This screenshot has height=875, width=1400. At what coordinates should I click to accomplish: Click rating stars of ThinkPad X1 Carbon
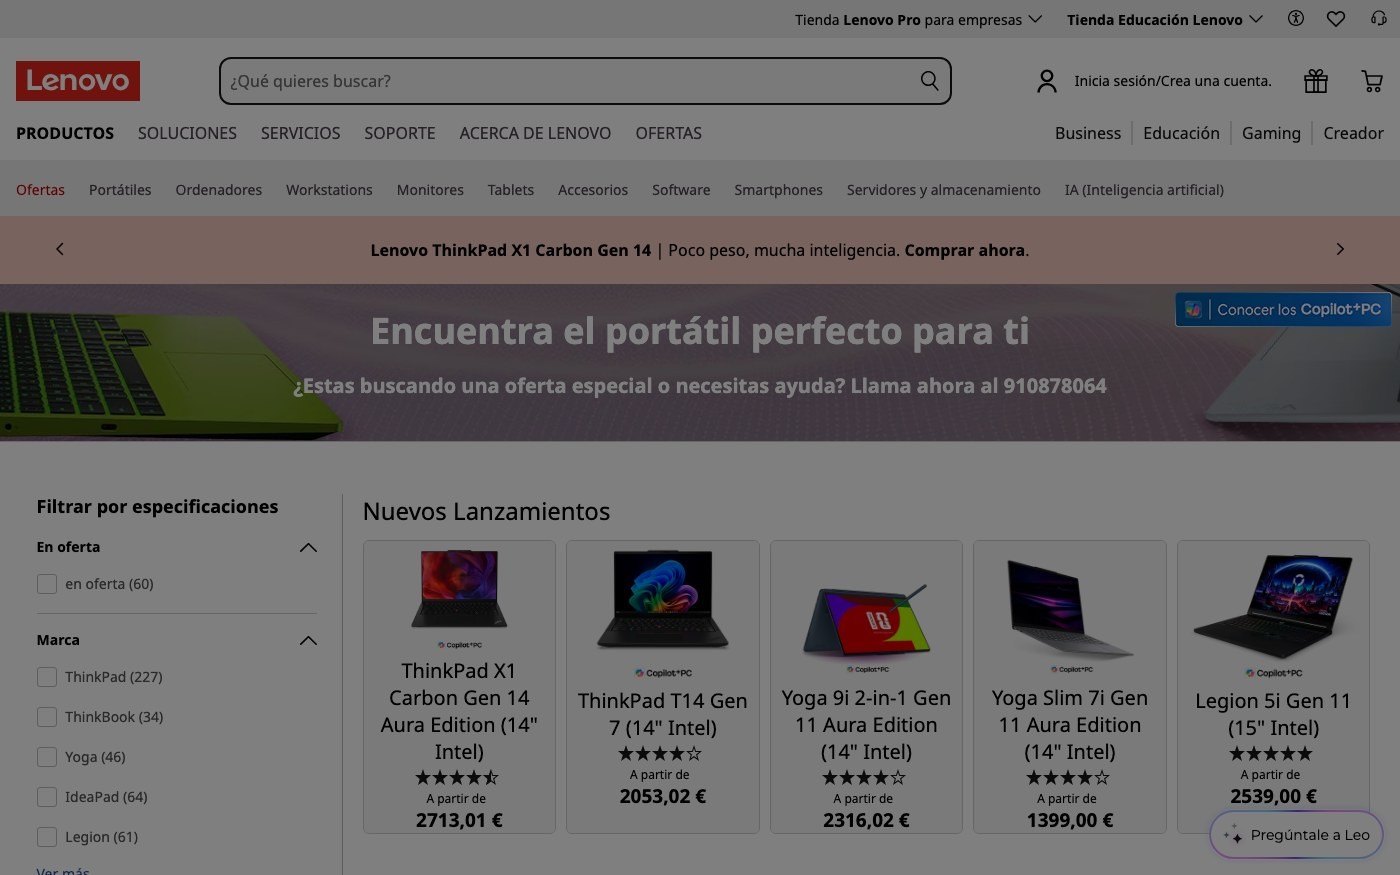tap(457, 777)
